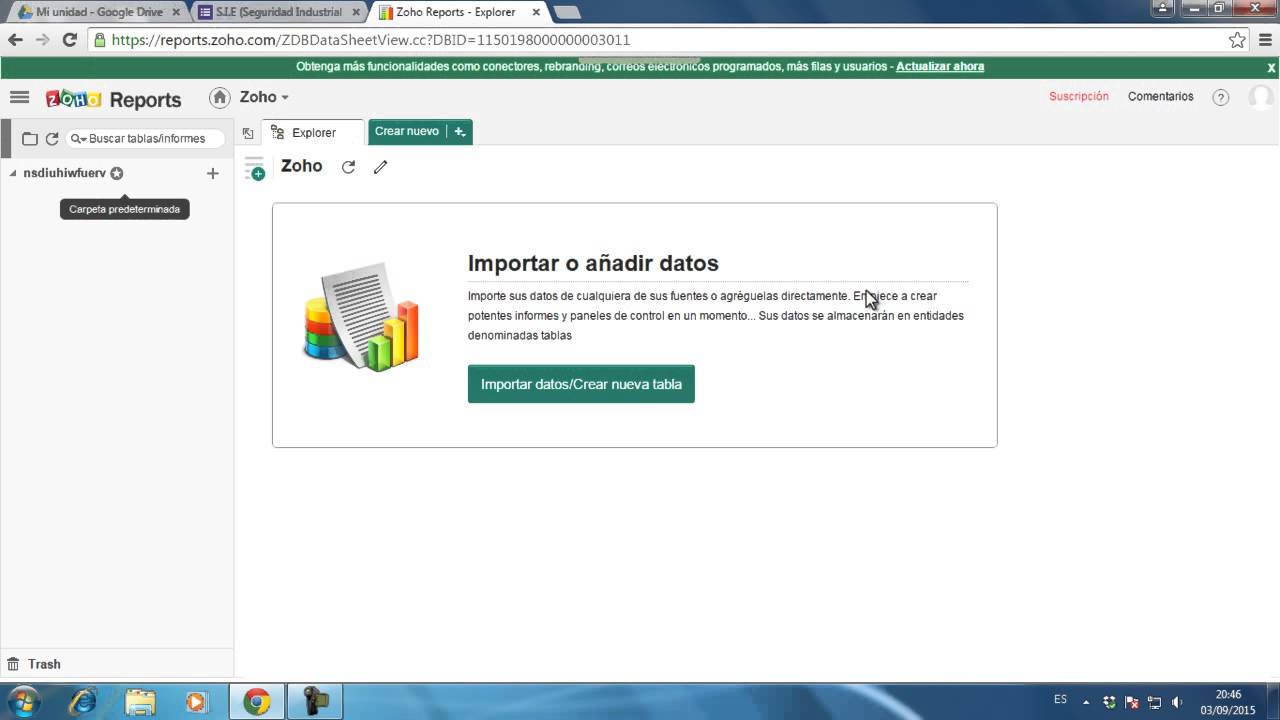Viewport: 1280px width, 720px height.
Task: Click the Zoho Reports logo
Action: point(114,99)
